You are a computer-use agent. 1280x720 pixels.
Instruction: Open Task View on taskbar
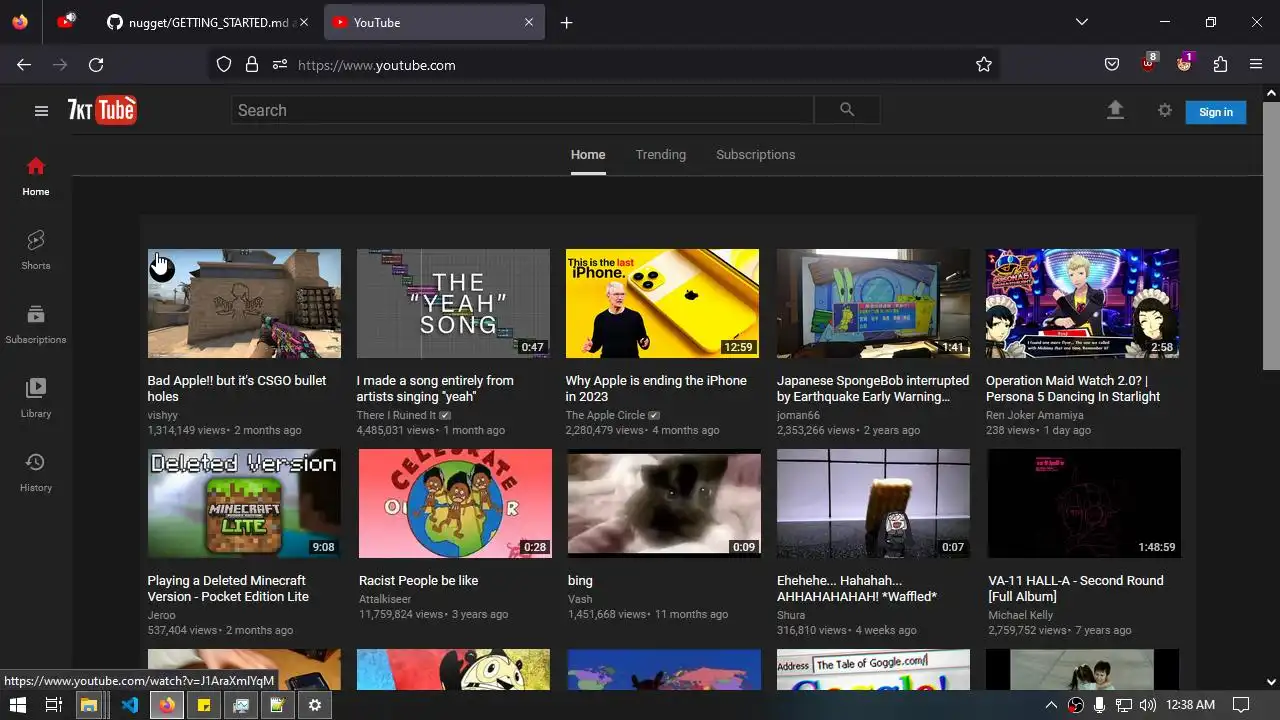[53, 705]
